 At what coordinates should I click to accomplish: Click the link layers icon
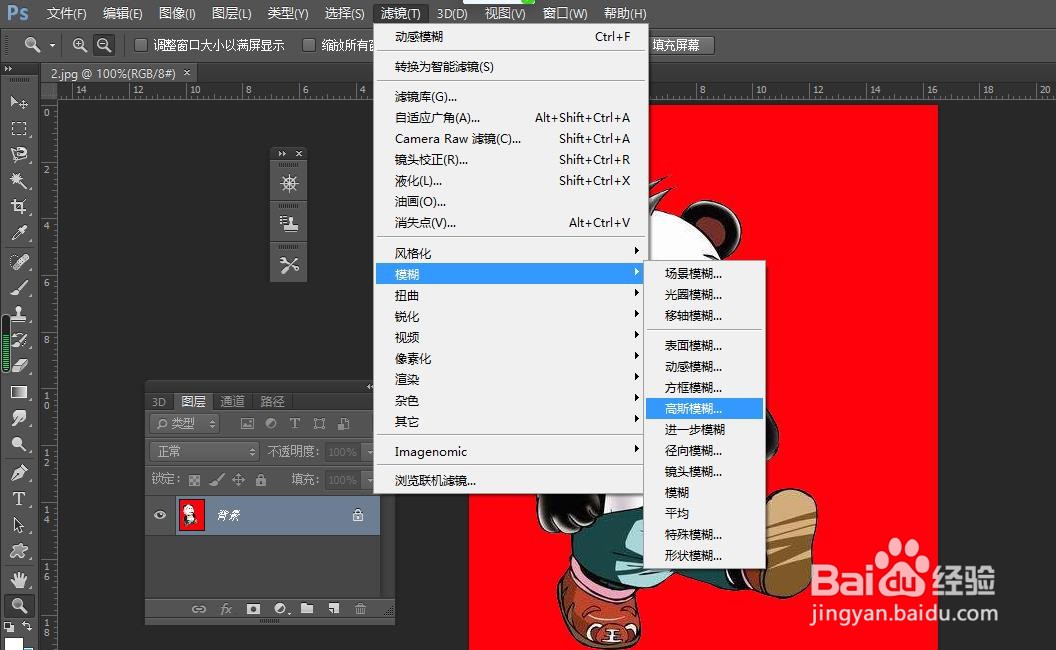point(199,609)
